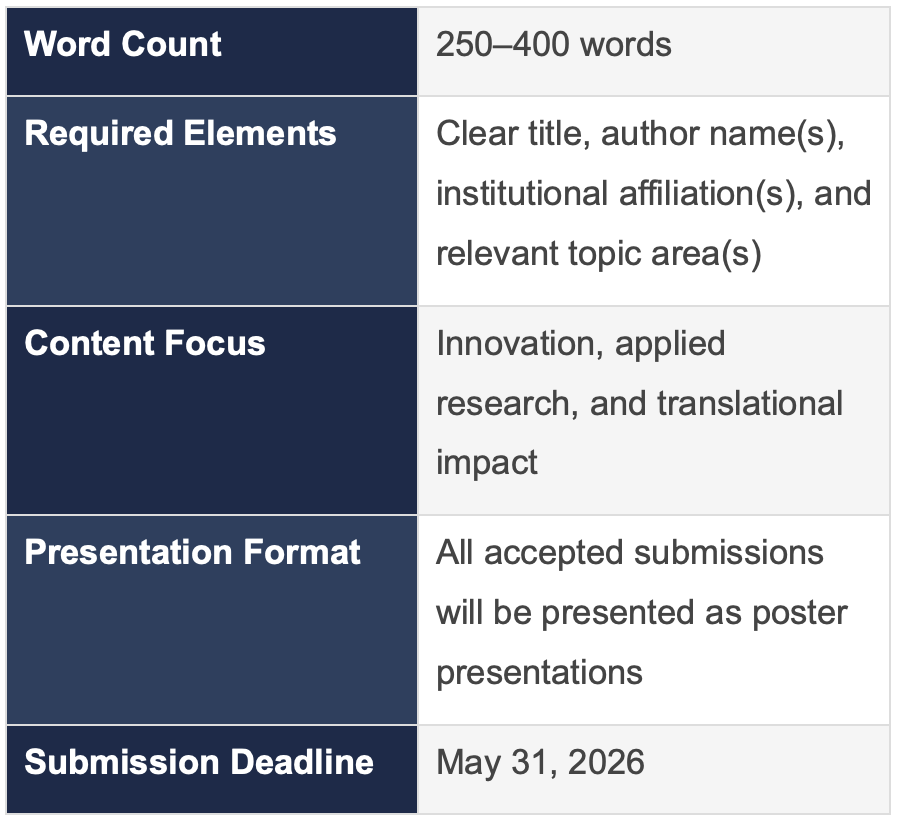Click the May 31, 2026 date
The height and width of the screenshot is (826, 900).
tap(540, 762)
